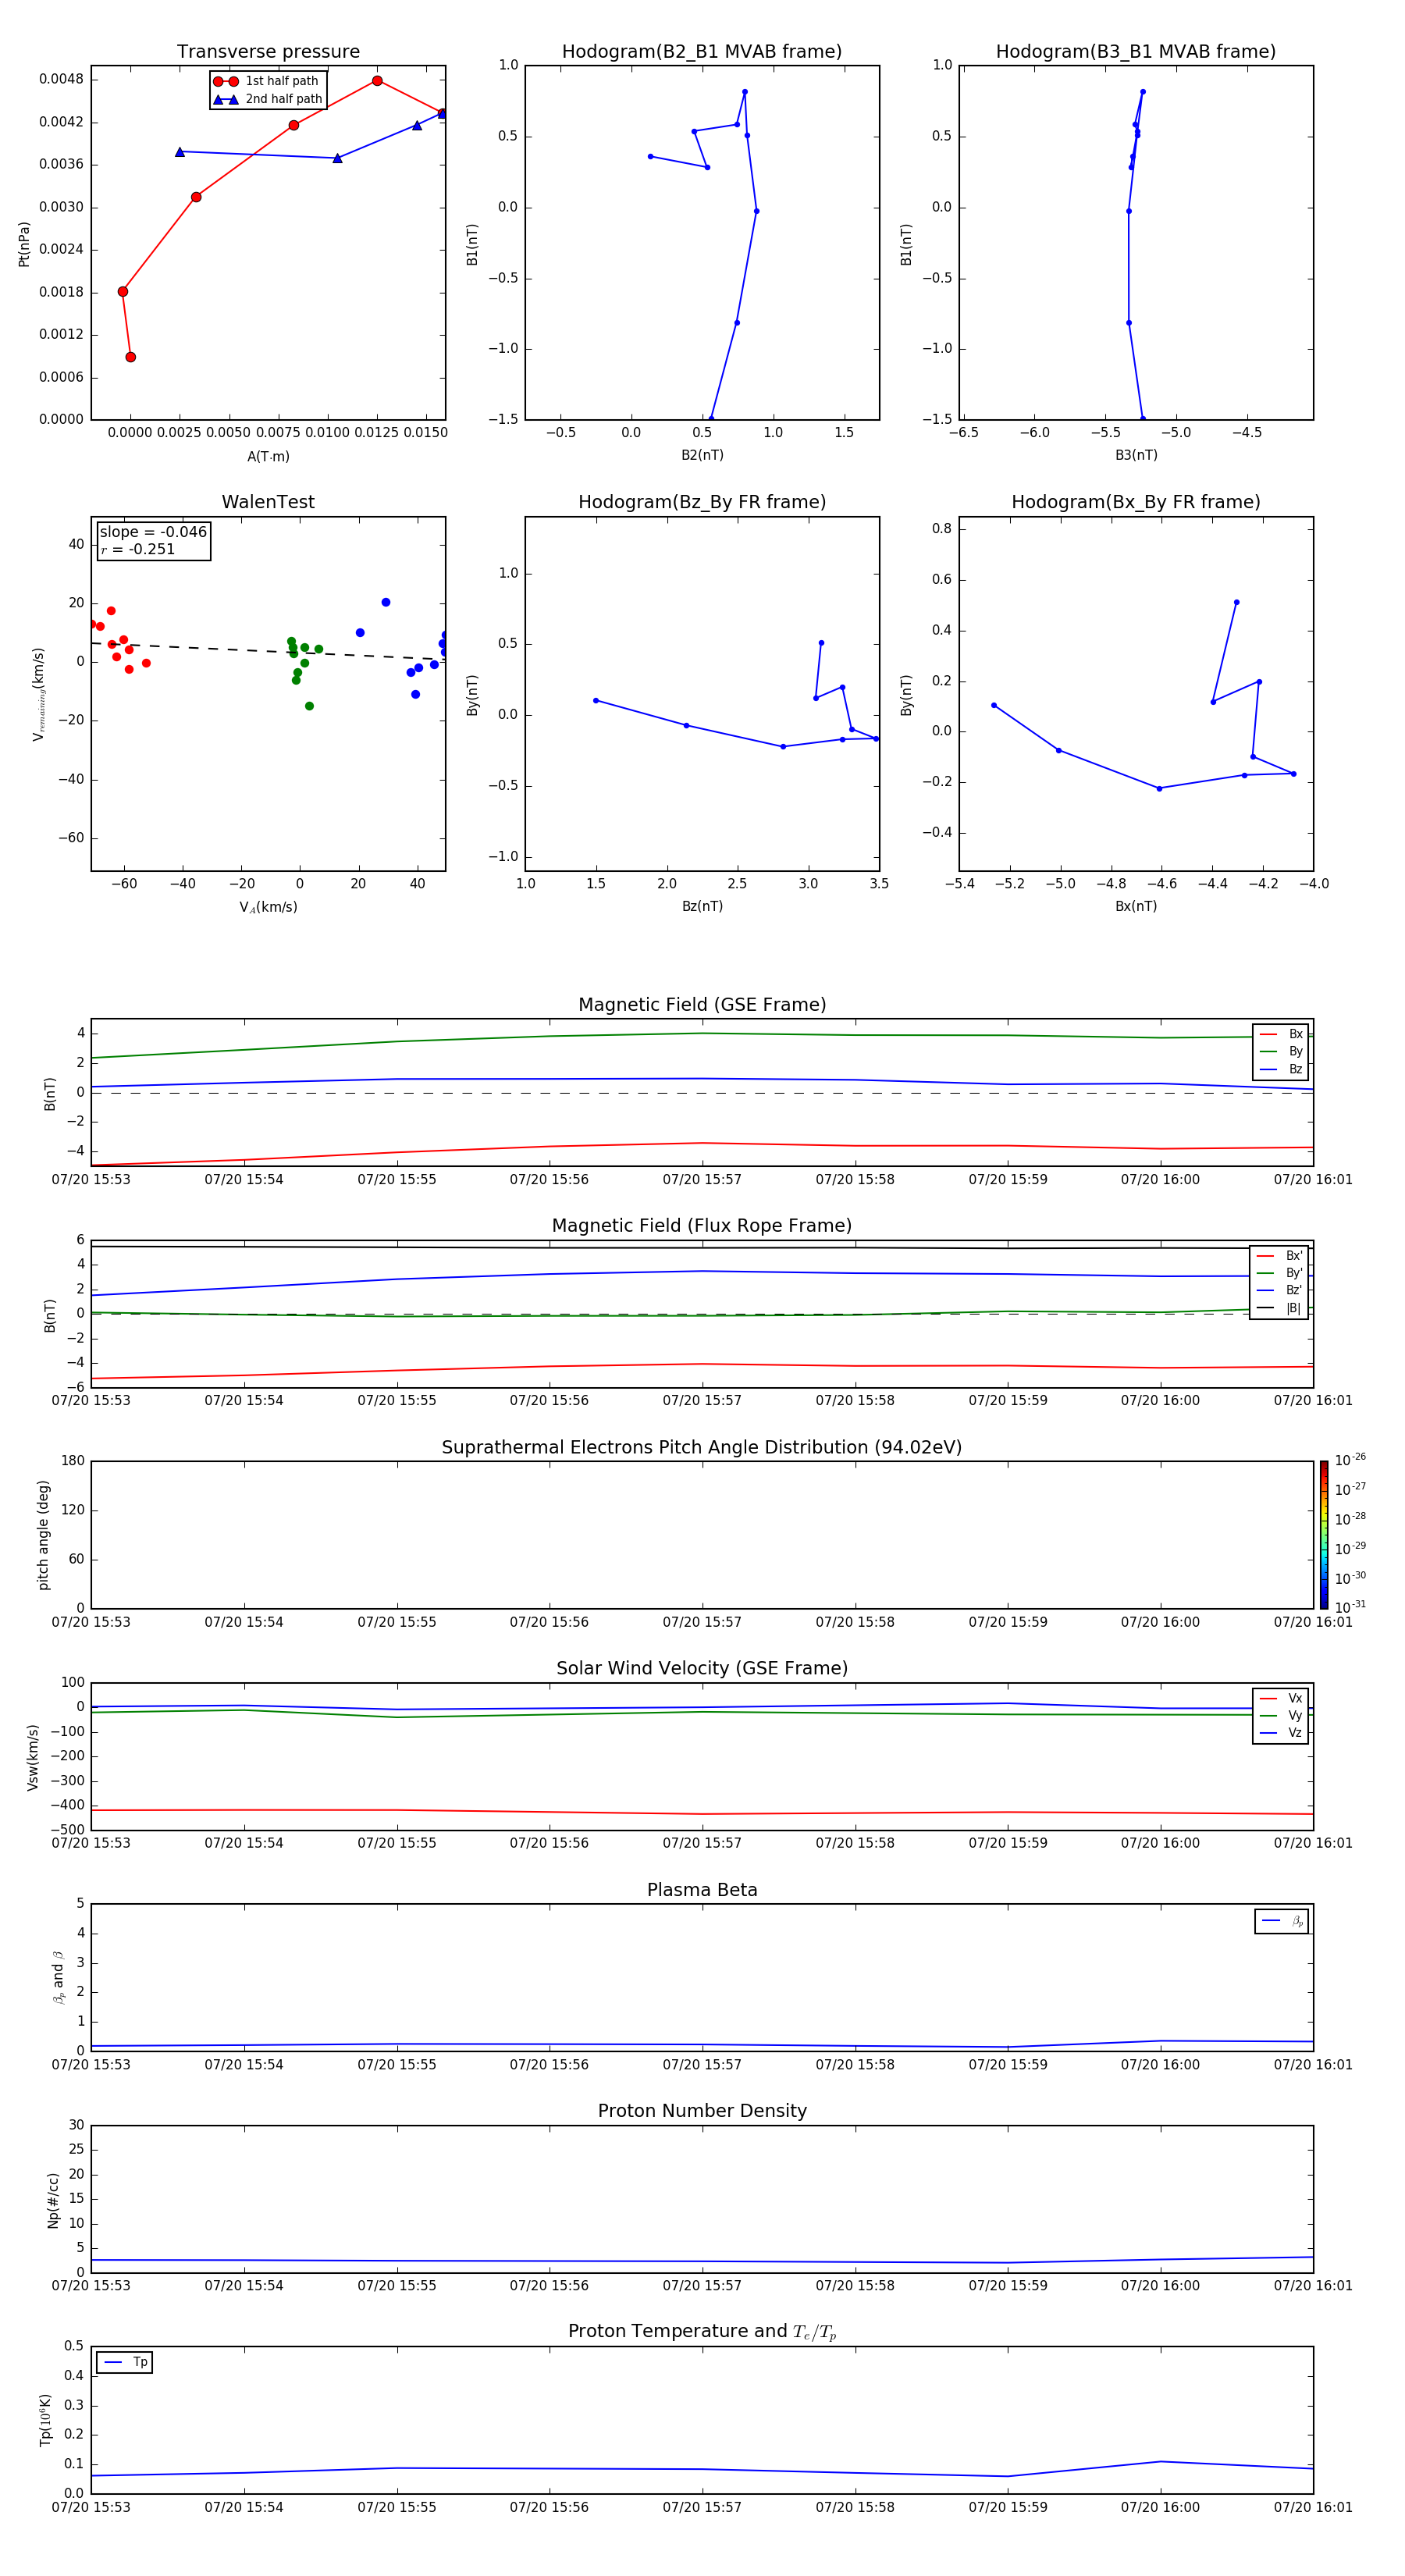Click the "Transverse pressure" plot title
This screenshot has height=2576, width=1405.
point(268,52)
